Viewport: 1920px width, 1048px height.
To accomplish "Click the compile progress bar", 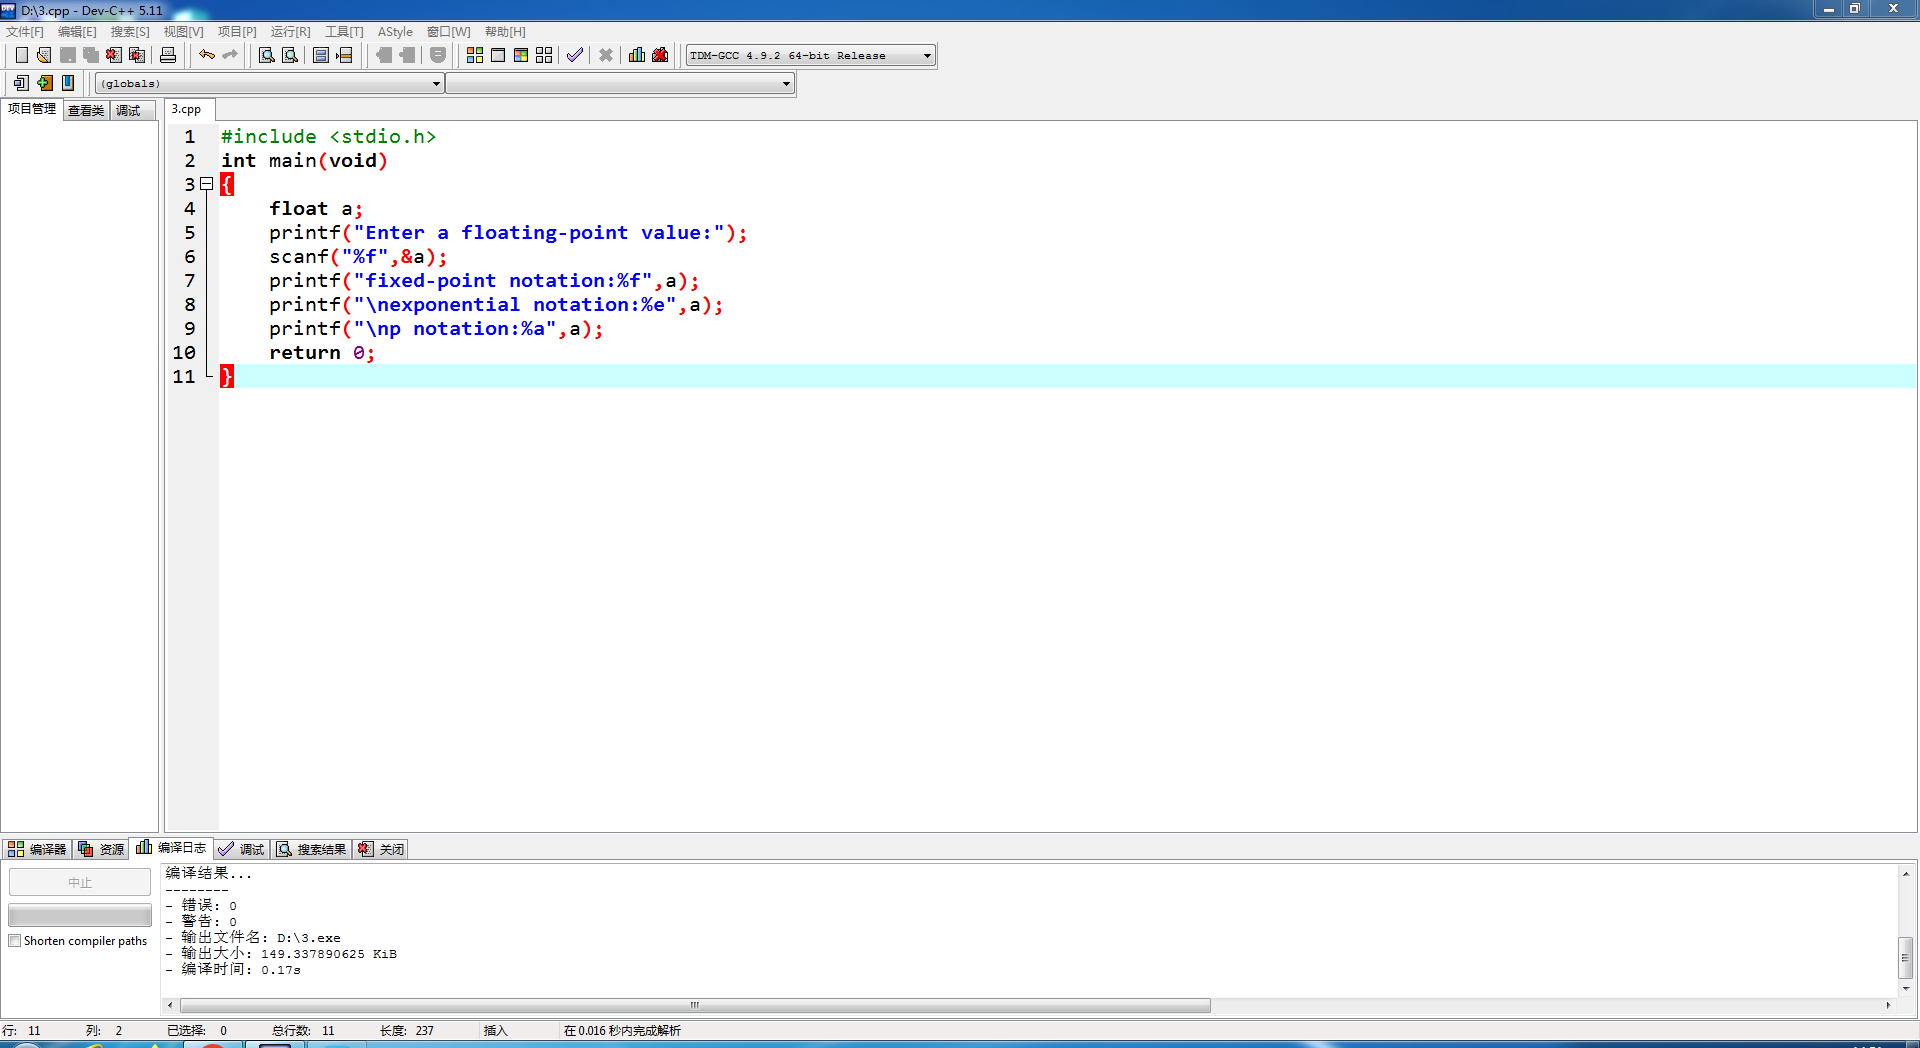I will coord(80,915).
